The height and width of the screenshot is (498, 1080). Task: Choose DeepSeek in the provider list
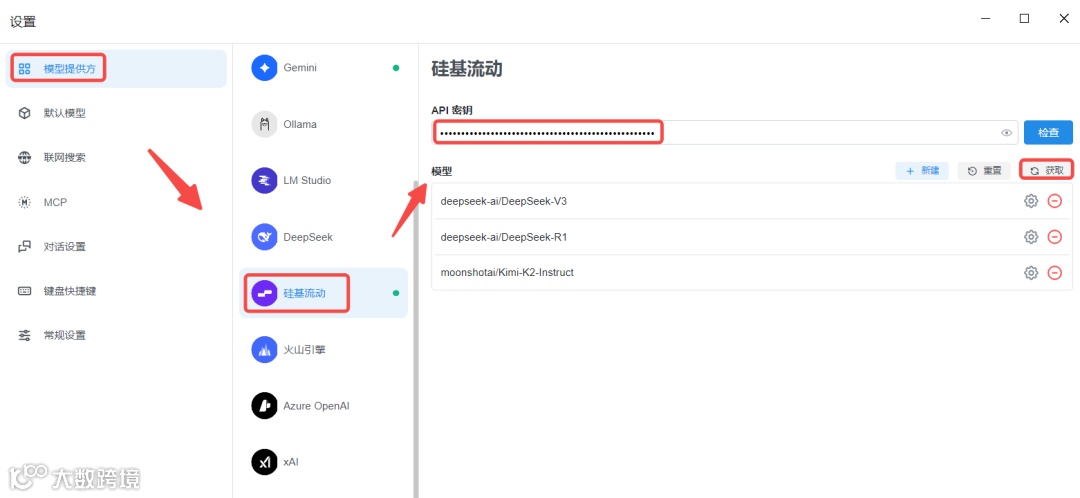click(324, 237)
